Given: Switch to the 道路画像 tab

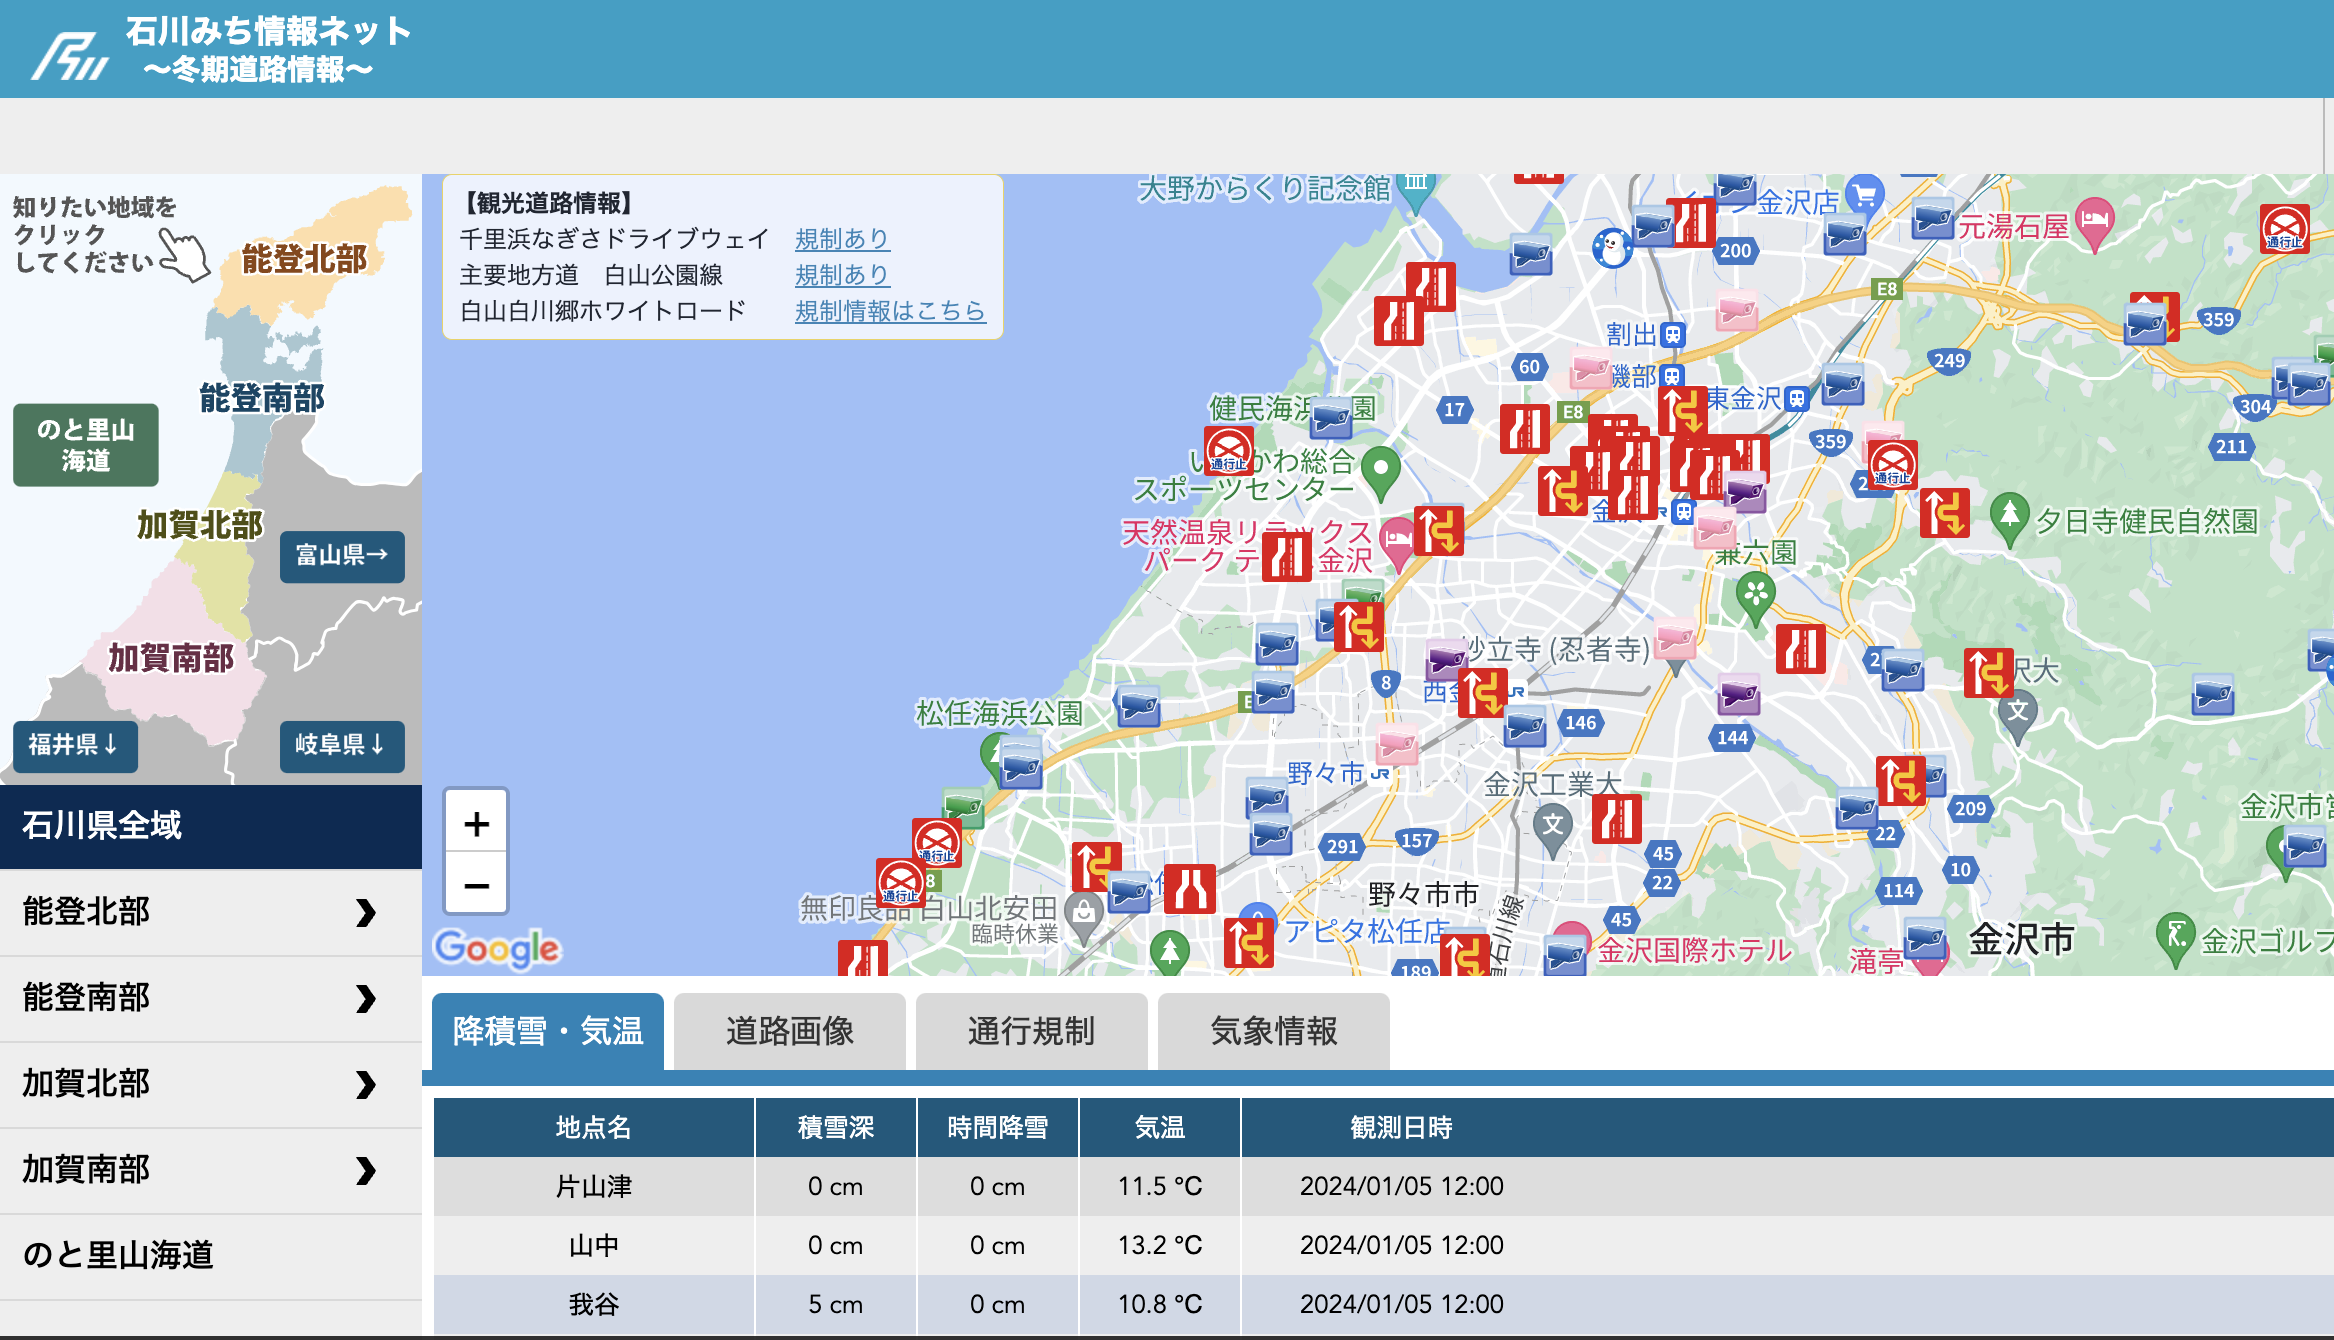Looking at the screenshot, I should pyautogui.click(x=789, y=1032).
